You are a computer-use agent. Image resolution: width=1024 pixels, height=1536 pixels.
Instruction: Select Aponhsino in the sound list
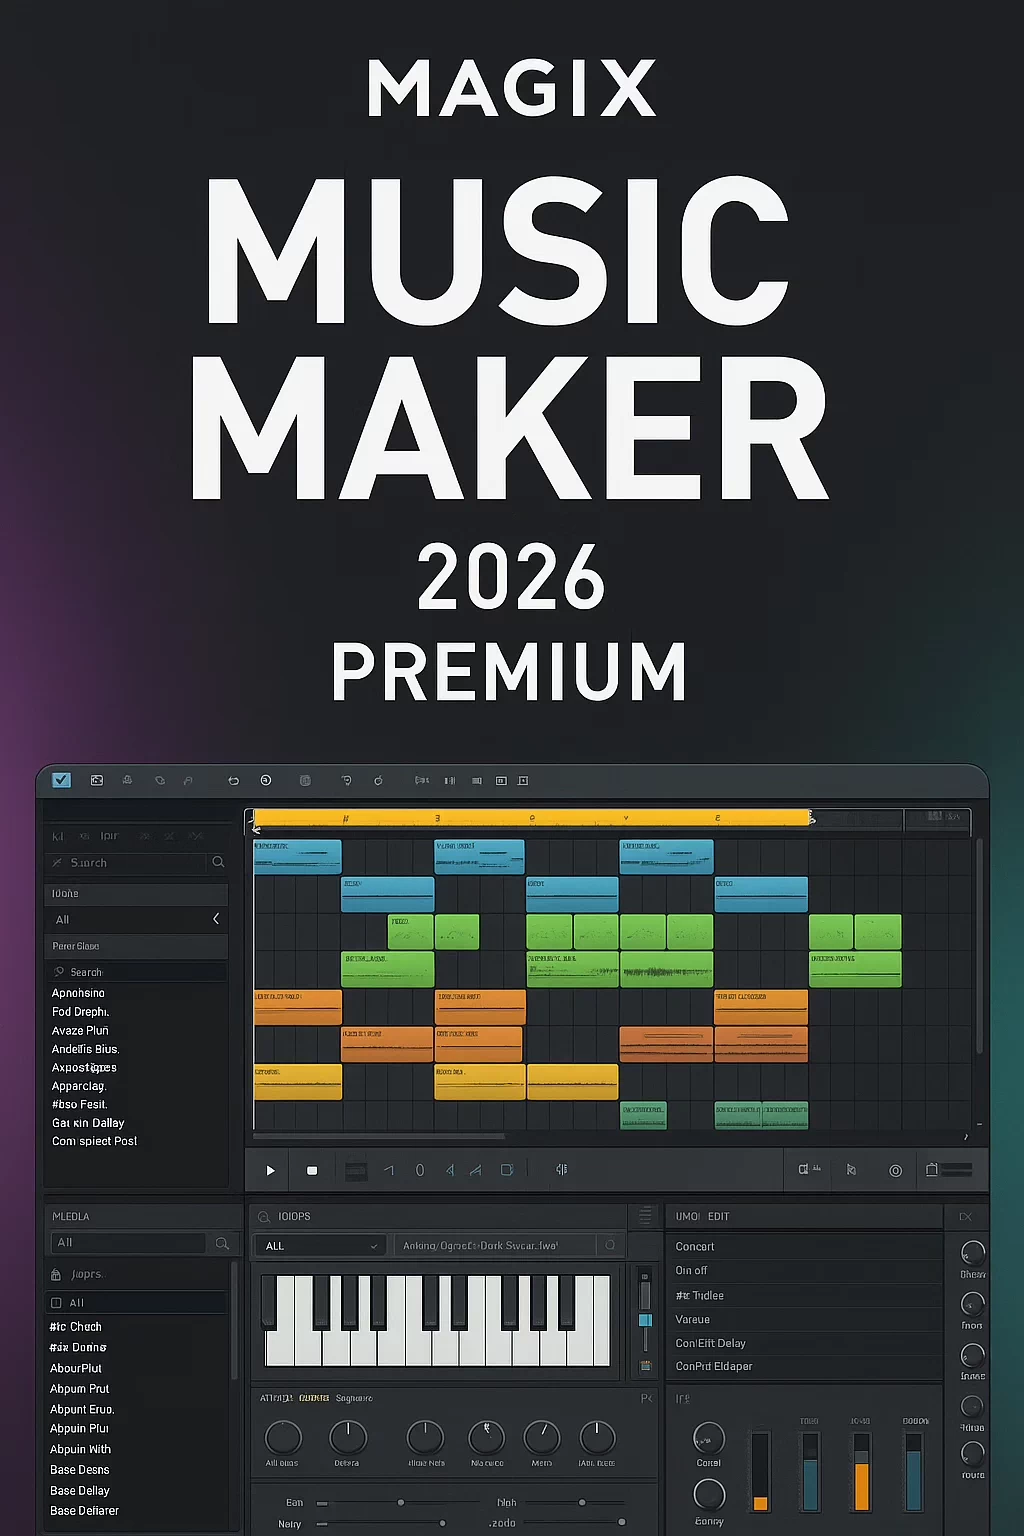[x=78, y=993]
